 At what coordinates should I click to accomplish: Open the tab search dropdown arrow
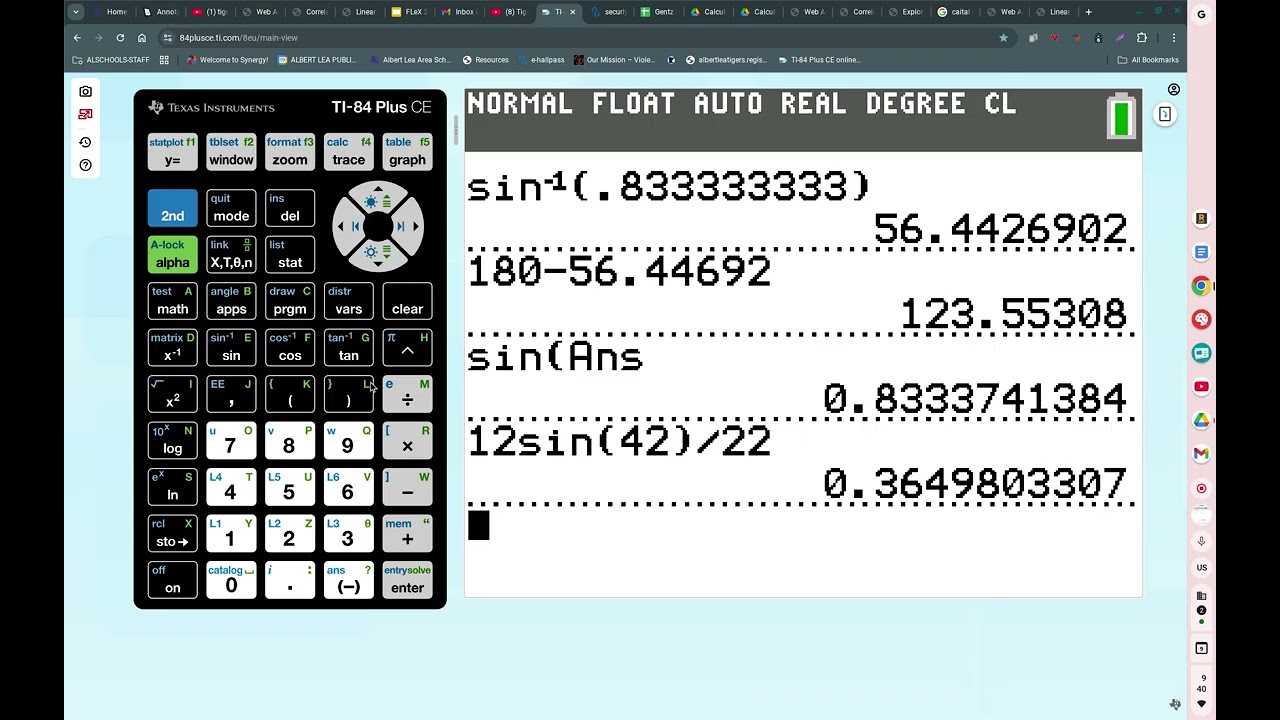(x=76, y=12)
